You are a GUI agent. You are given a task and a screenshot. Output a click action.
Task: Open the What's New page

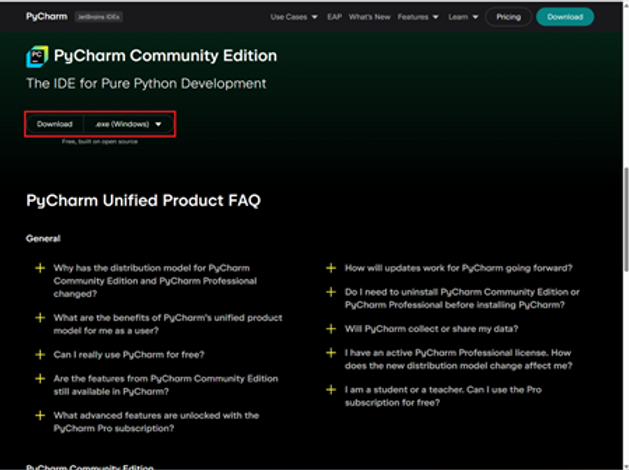pos(369,17)
